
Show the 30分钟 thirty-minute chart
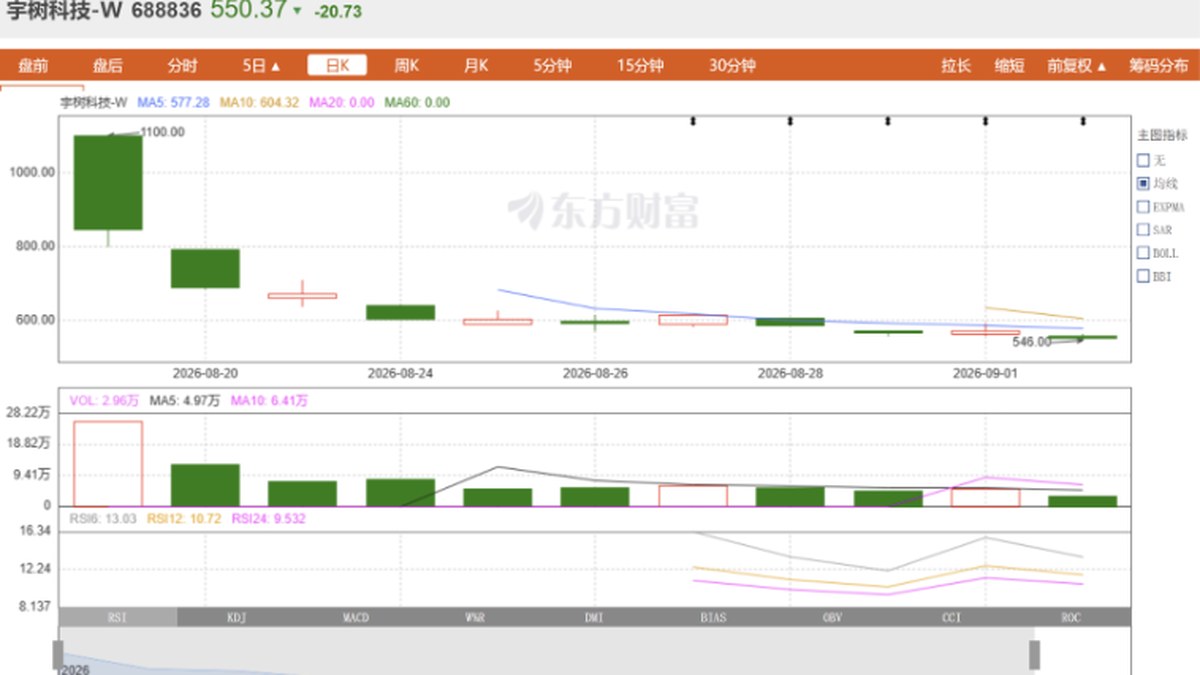point(732,66)
